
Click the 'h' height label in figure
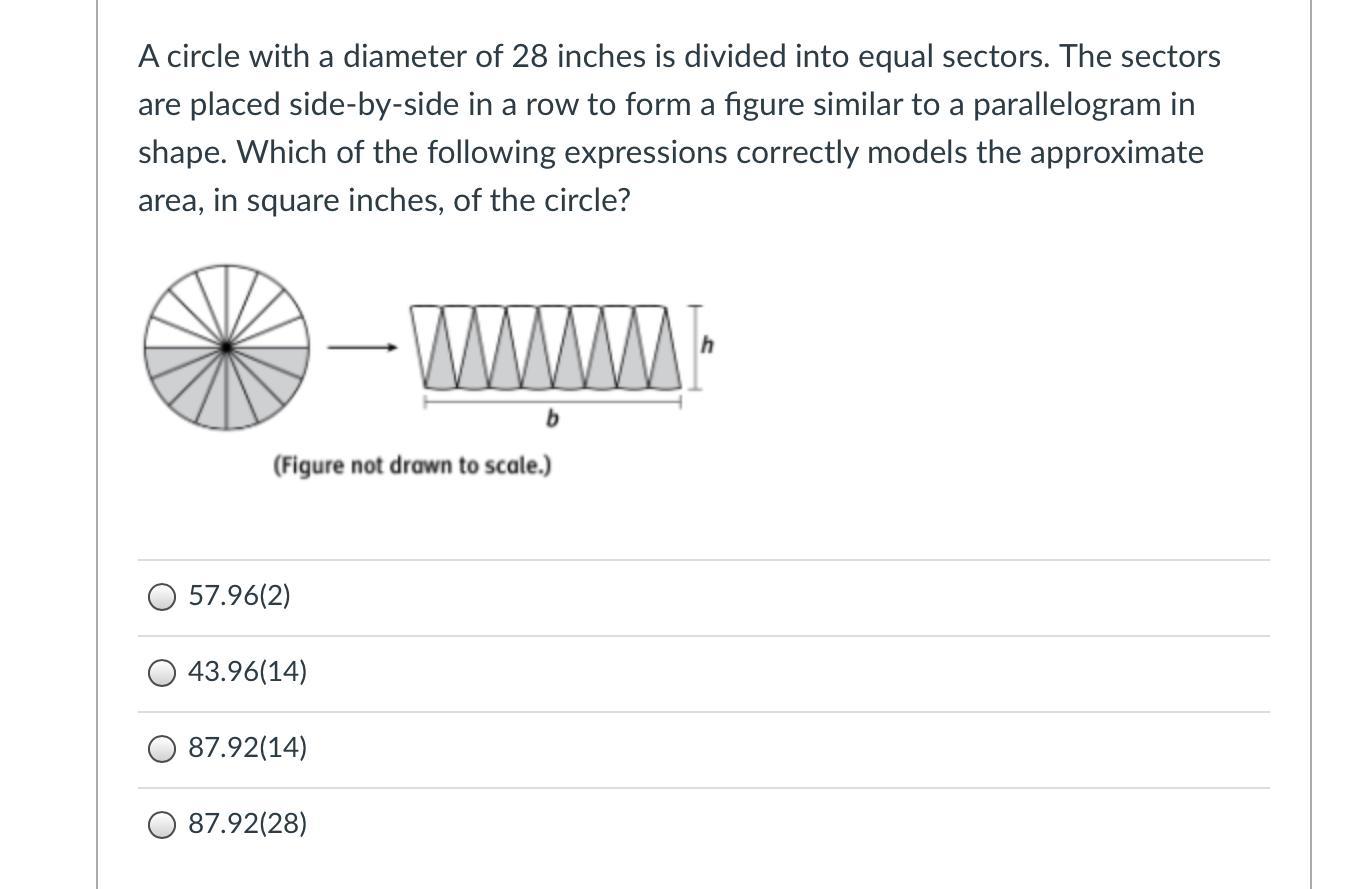click(707, 346)
